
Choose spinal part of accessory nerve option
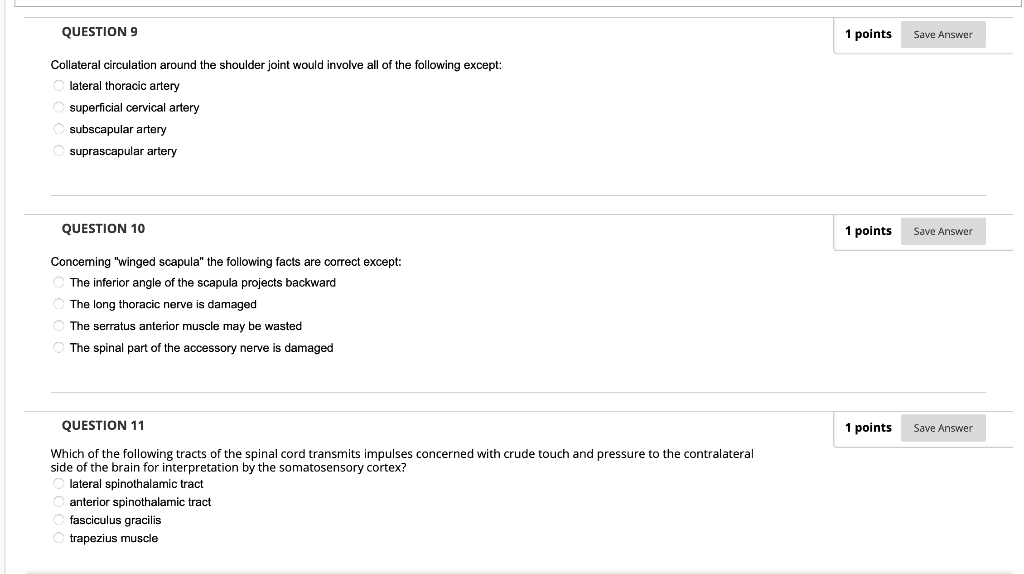(x=59, y=347)
